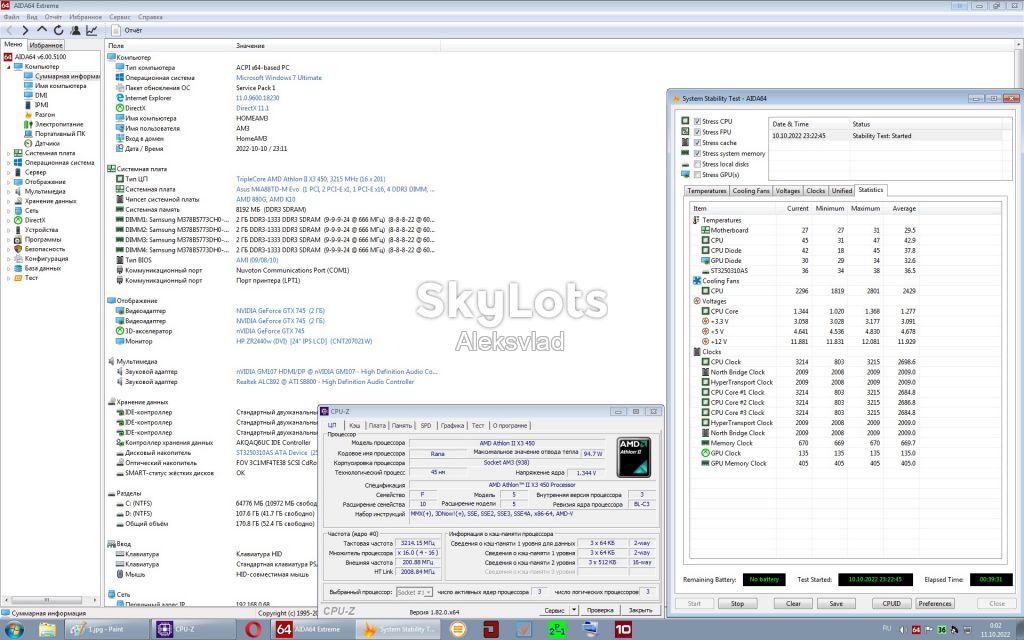Click the Отчёт report toolbar button
Screen dimensions: 1024x640
pyautogui.click(x=127, y=30)
